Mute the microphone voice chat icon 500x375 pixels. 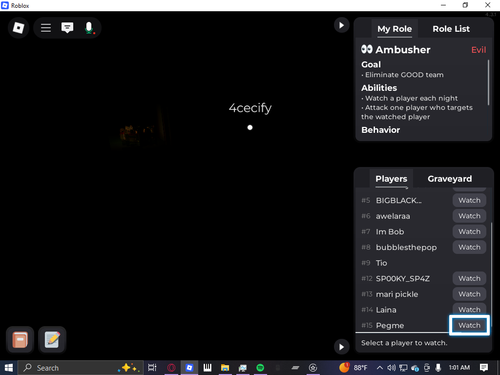click(x=89, y=28)
